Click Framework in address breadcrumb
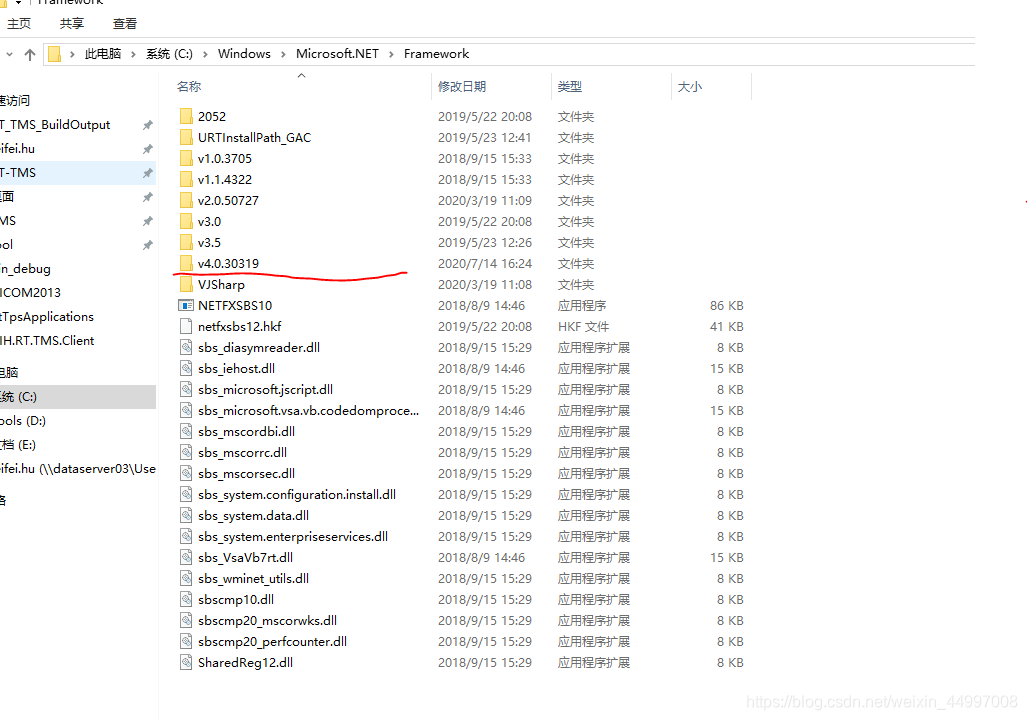This screenshot has width=1027, height=720. pyautogui.click(x=436, y=54)
